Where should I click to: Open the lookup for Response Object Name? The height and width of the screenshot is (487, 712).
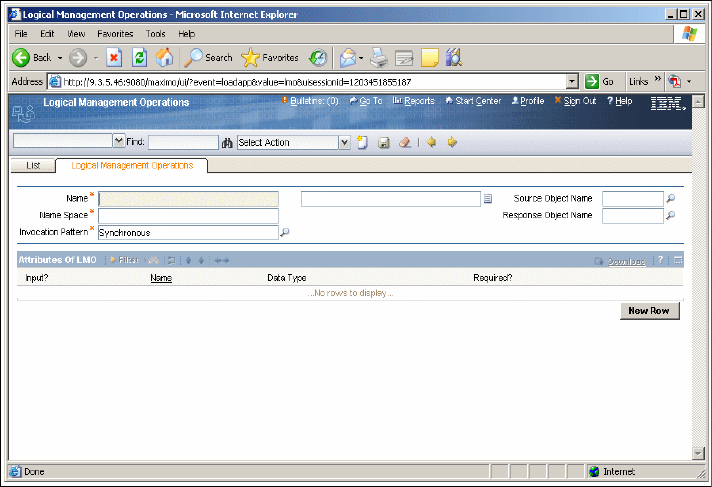[x=670, y=215]
